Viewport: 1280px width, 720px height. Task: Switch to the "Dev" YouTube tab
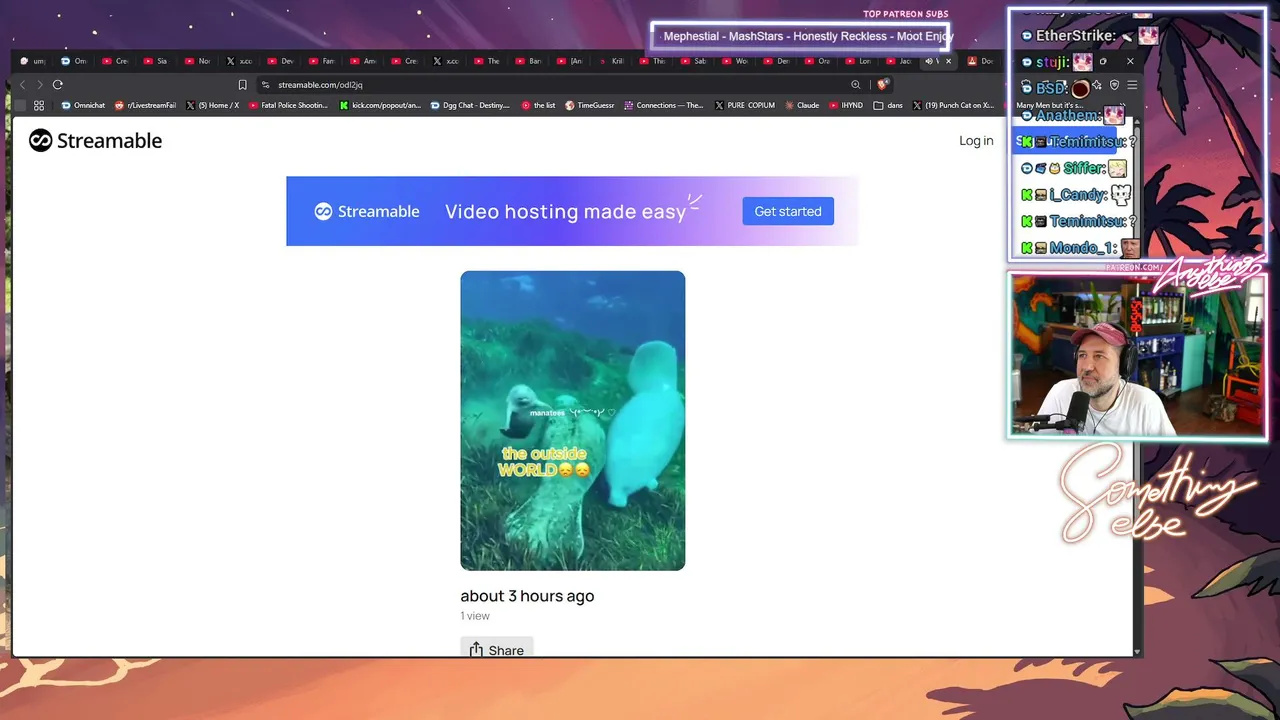(x=281, y=61)
